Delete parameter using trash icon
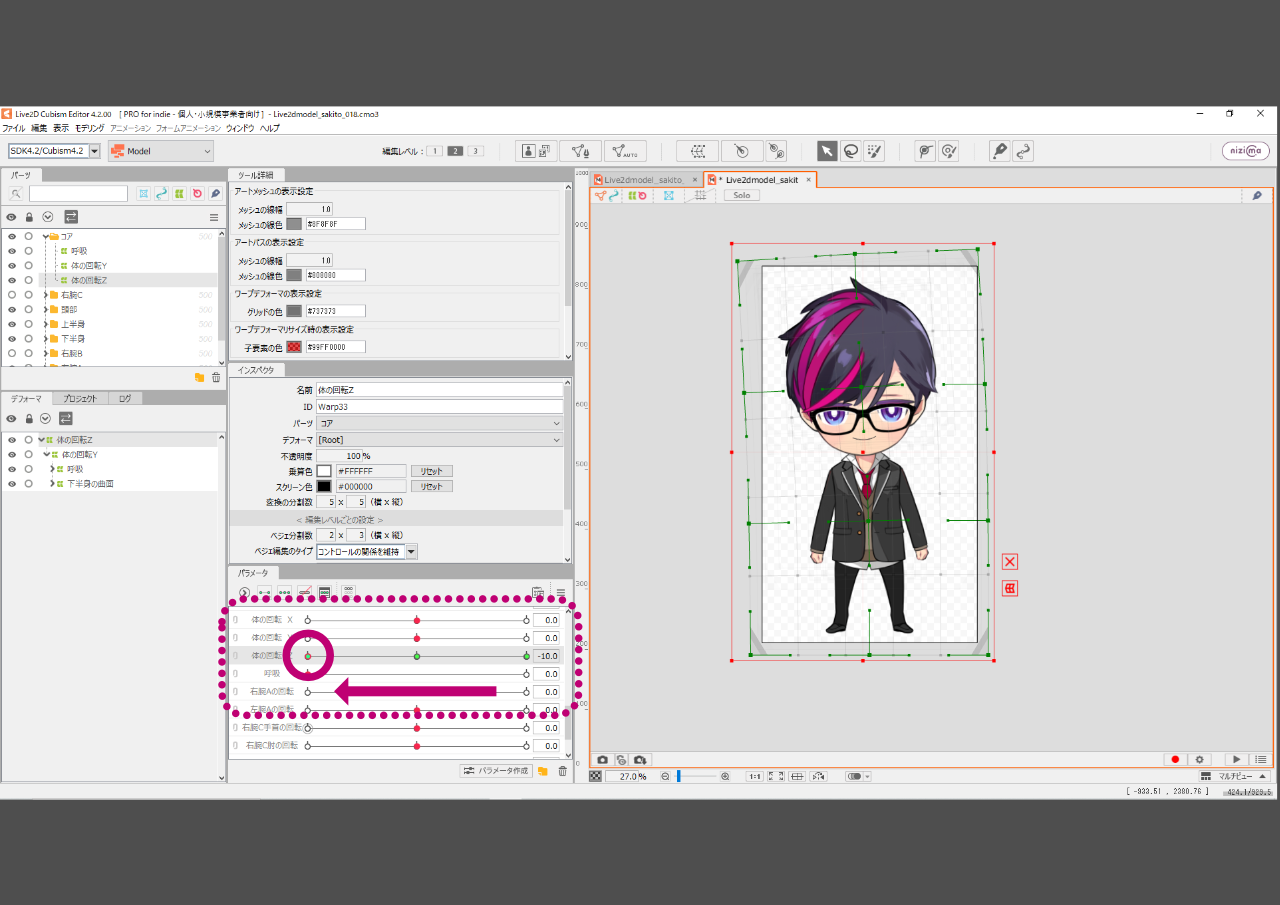Screen dimensions: 1280x905 [x=562, y=771]
